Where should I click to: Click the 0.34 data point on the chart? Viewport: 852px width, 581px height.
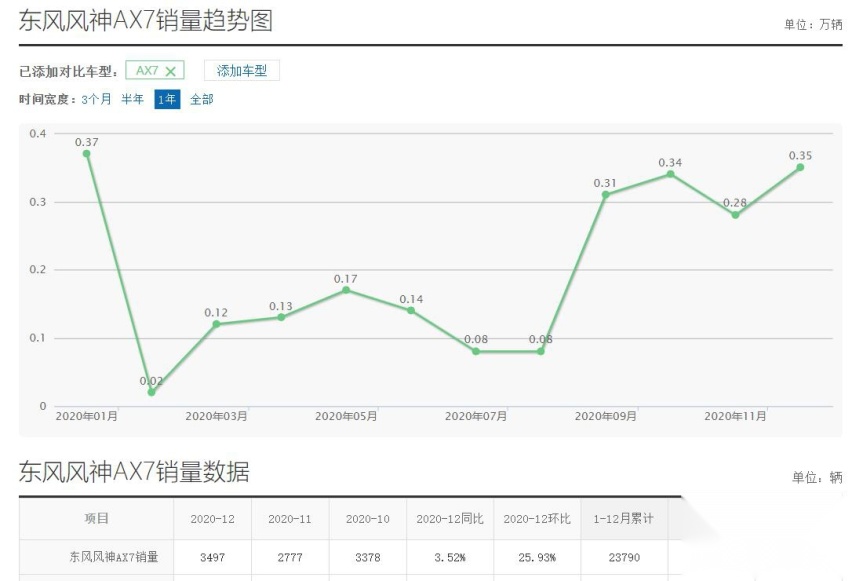click(671, 174)
